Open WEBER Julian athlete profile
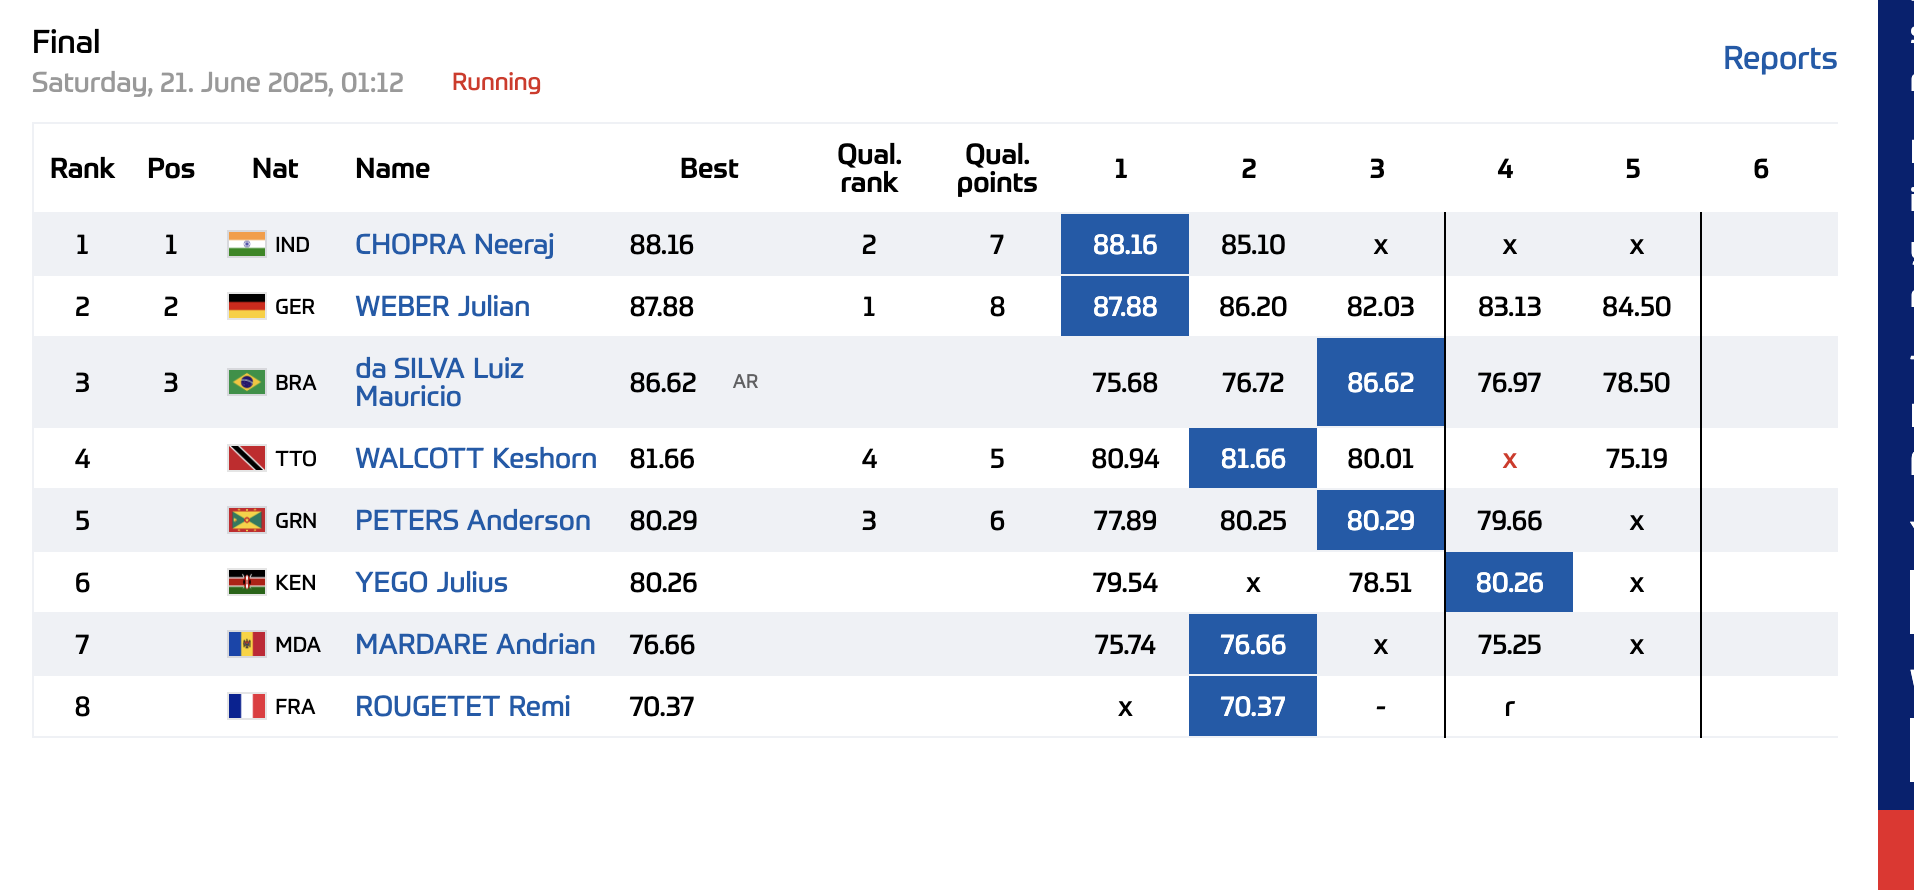This screenshot has width=1914, height=890. pyautogui.click(x=442, y=306)
